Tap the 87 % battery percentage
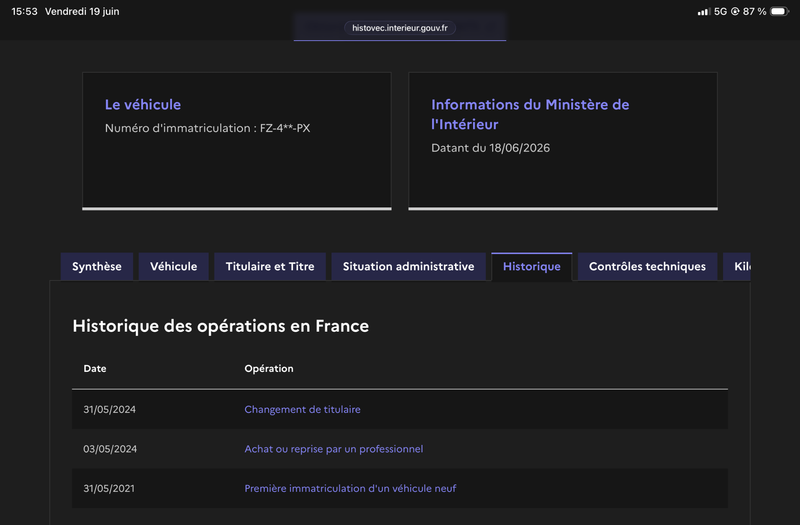This screenshot has height=525, width=800. tap(755, 11)
